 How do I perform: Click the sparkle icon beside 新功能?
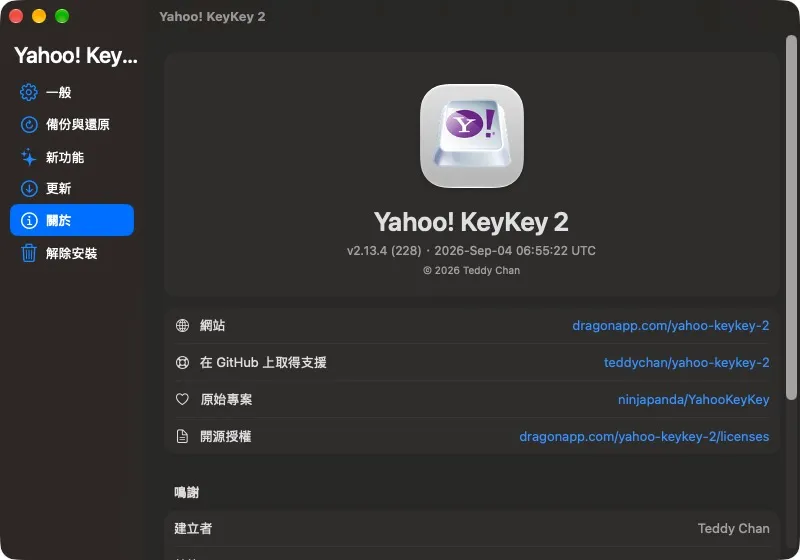coord(29,157)
